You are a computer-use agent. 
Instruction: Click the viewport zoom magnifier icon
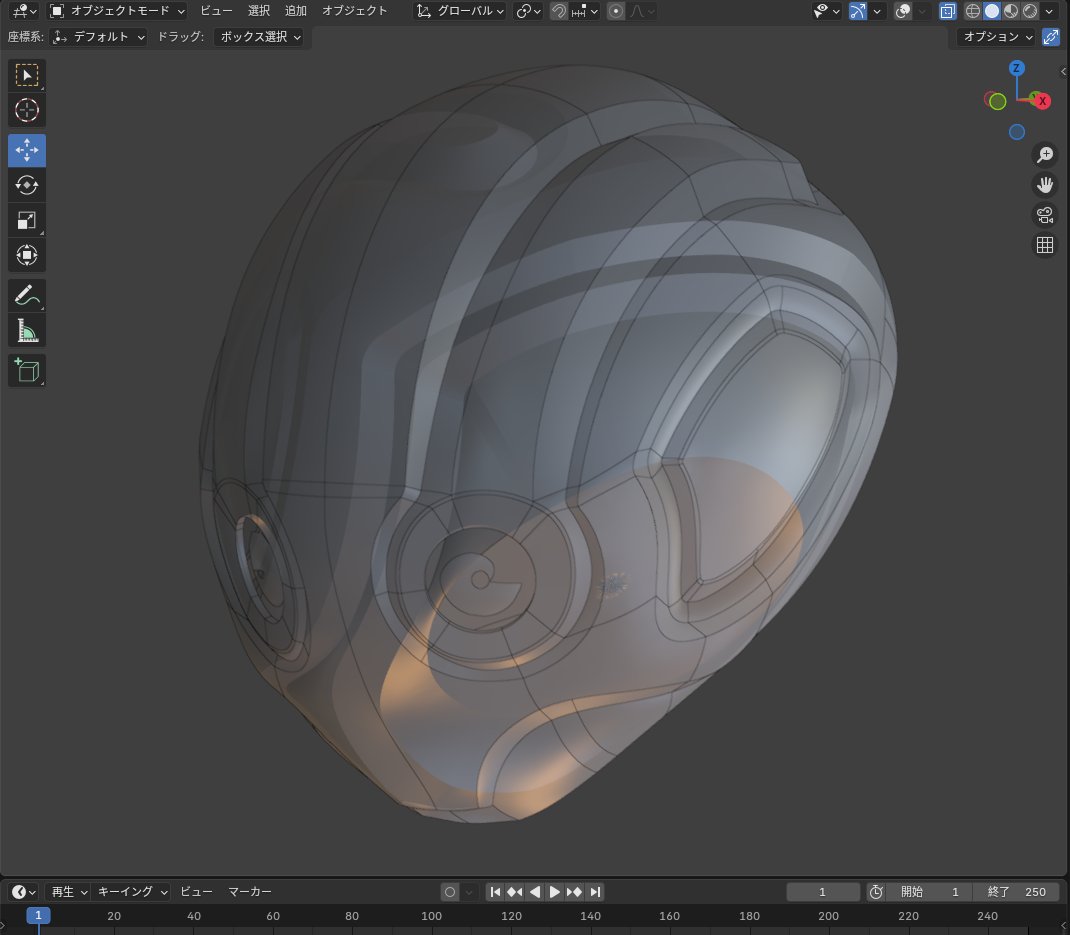(1045, 155)
